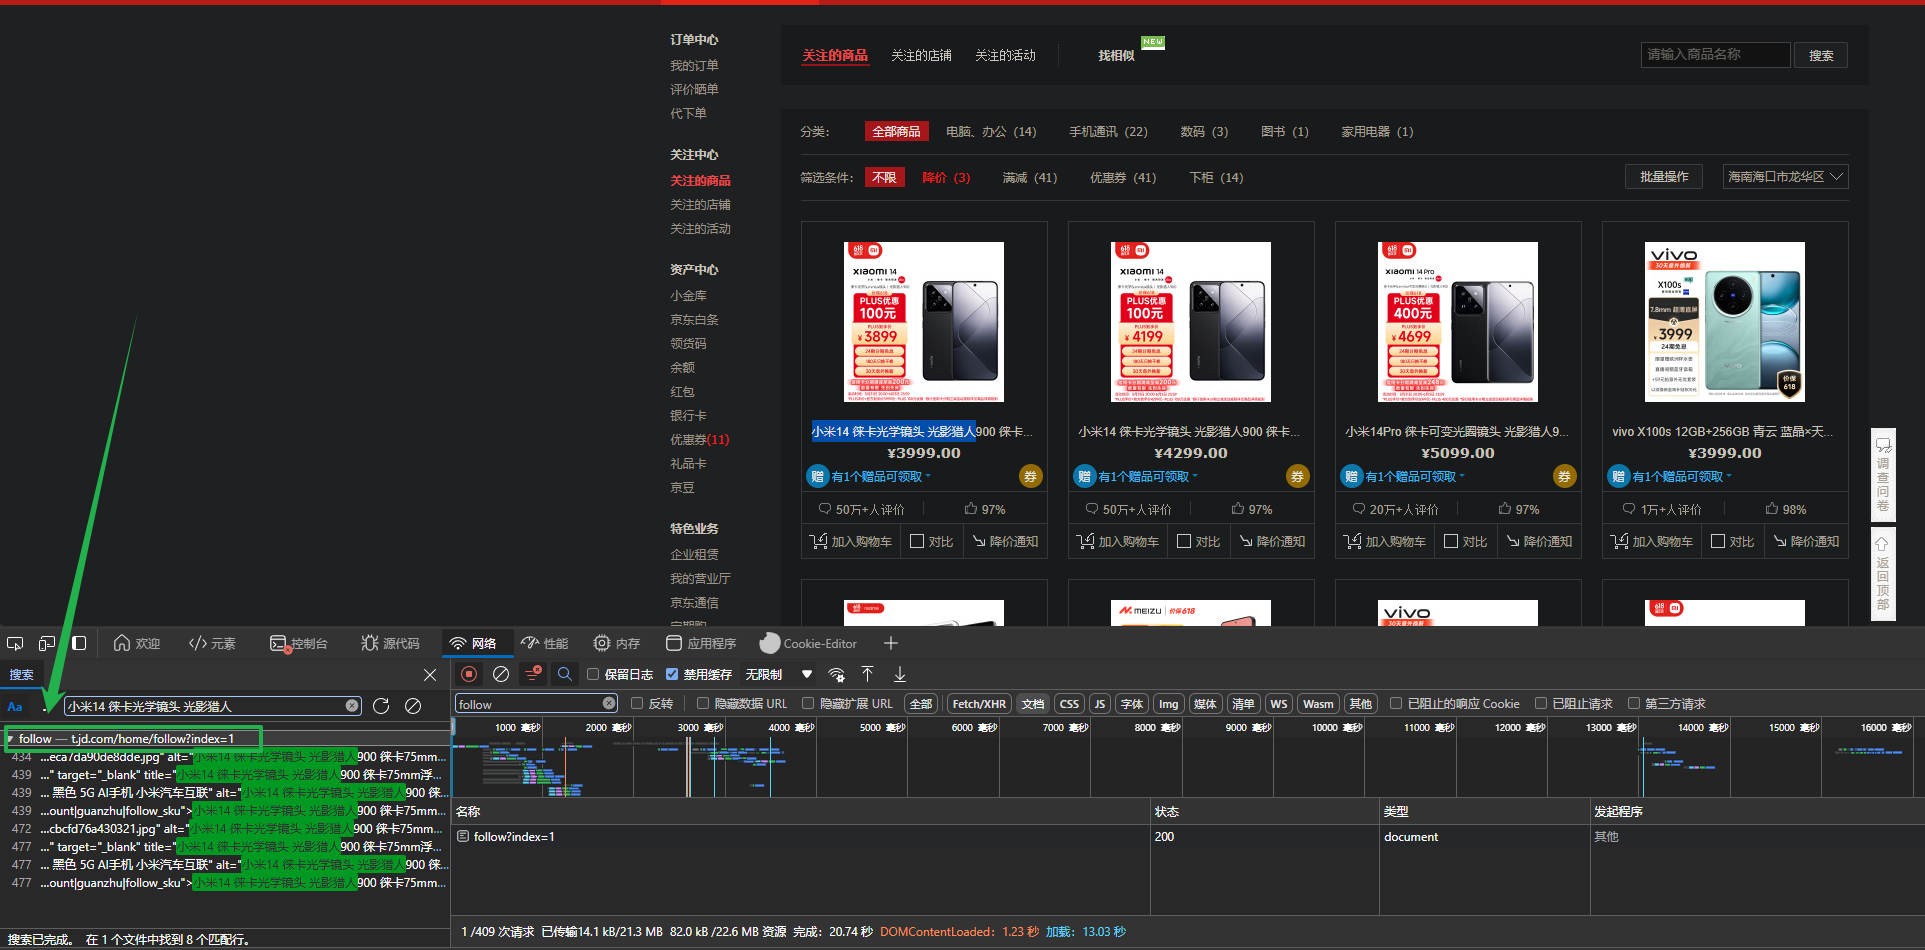
Task: Refresh the search results
Action: point(381,706)
